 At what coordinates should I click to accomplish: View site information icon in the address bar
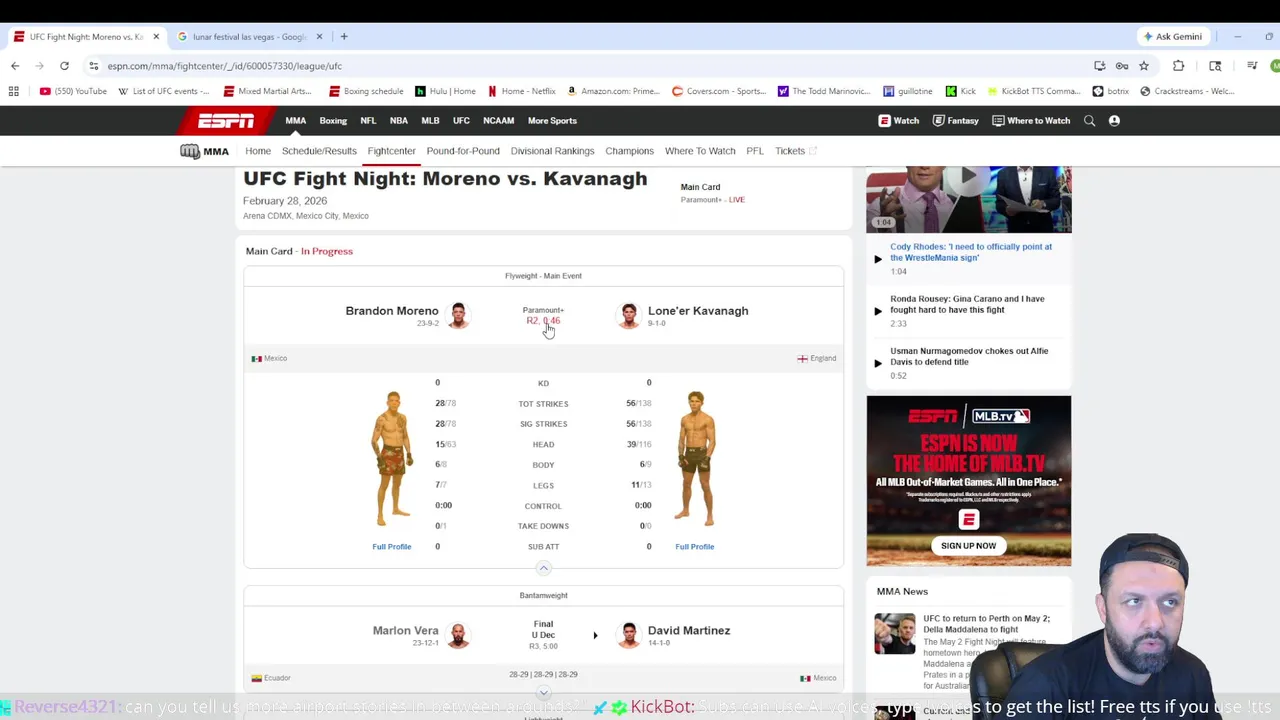point(93,66)
